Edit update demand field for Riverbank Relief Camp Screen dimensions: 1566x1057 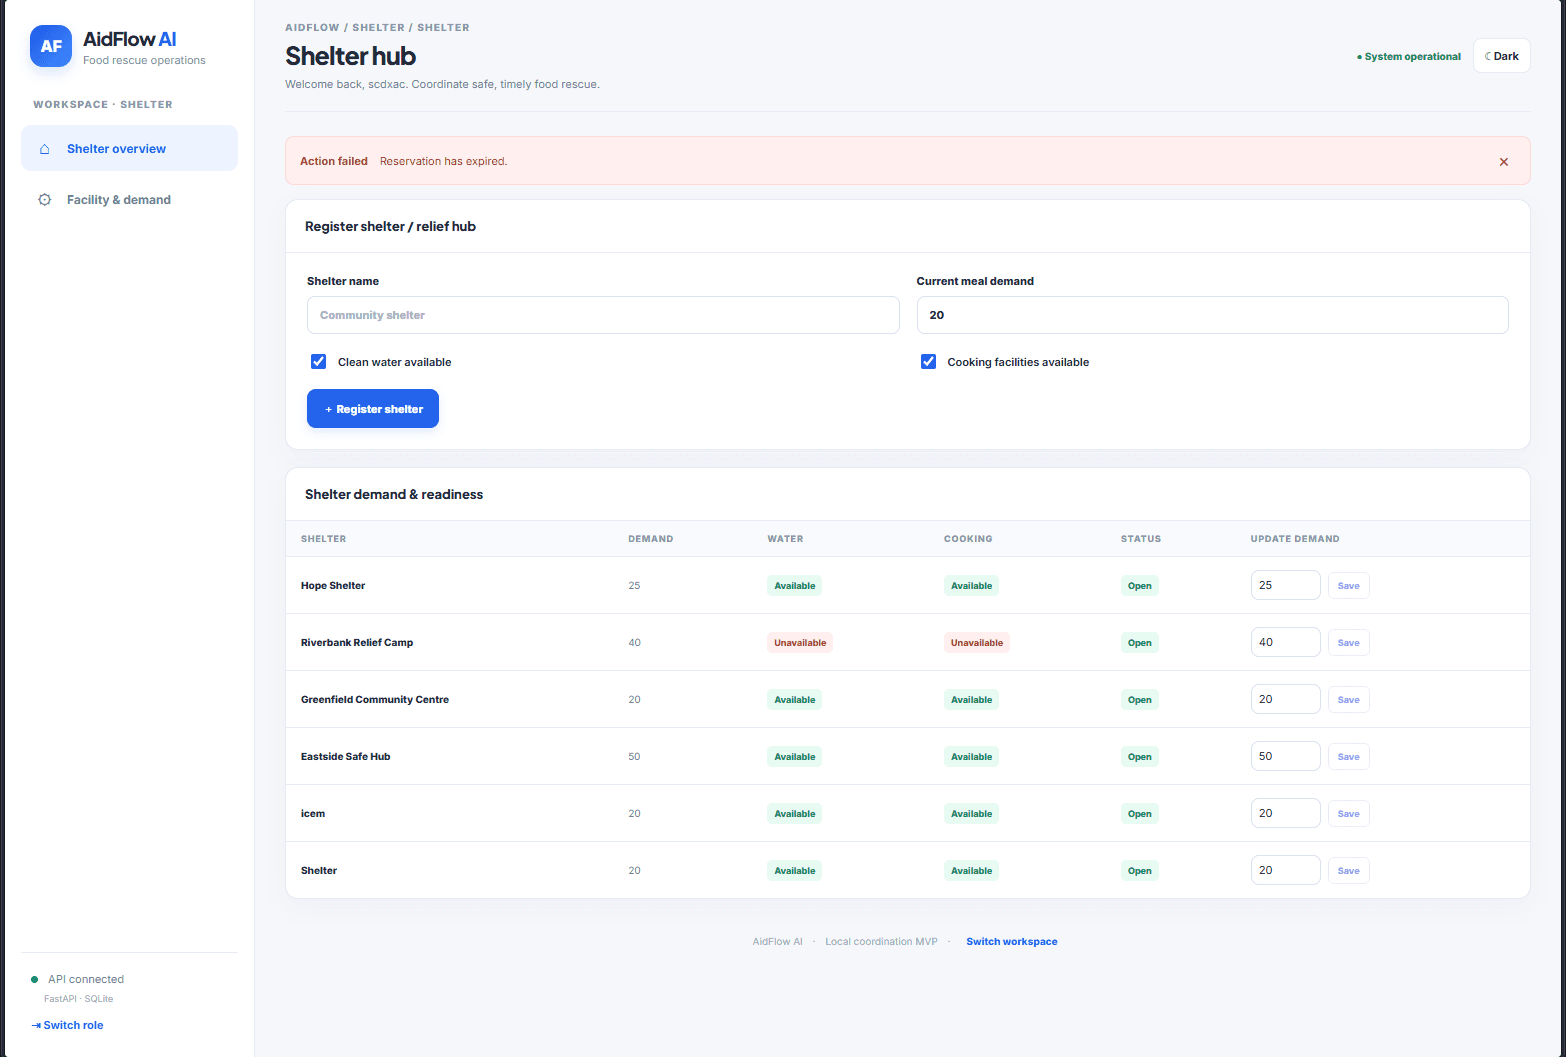1285,642
